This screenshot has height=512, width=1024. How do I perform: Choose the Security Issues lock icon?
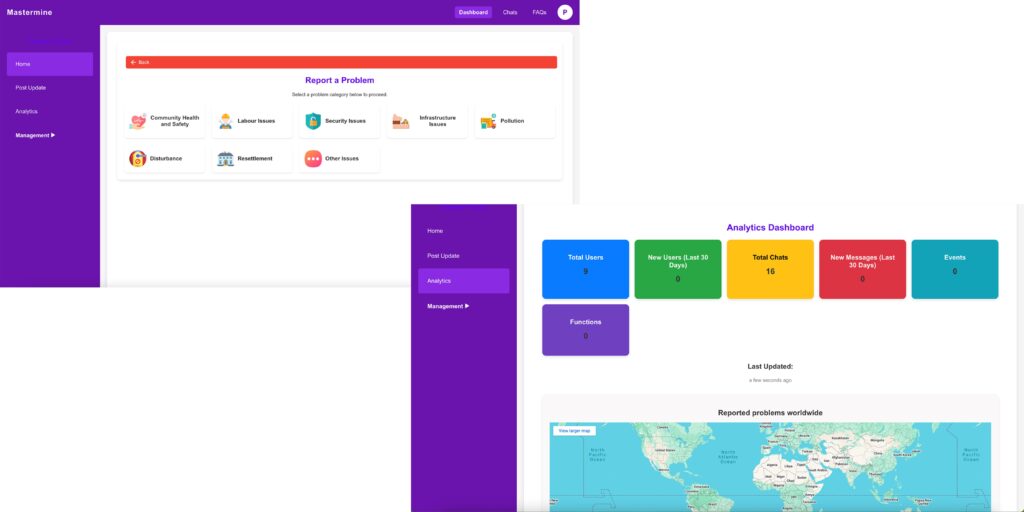pyautogui.click(x=313, y=121)
